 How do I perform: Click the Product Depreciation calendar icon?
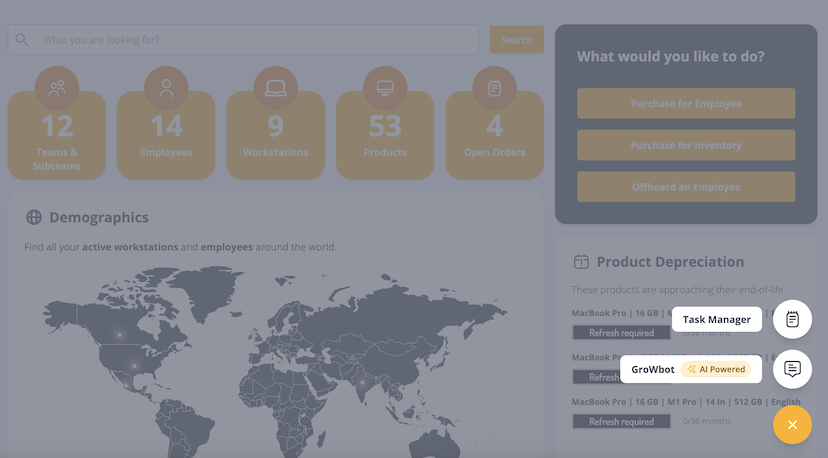[581, 262]
